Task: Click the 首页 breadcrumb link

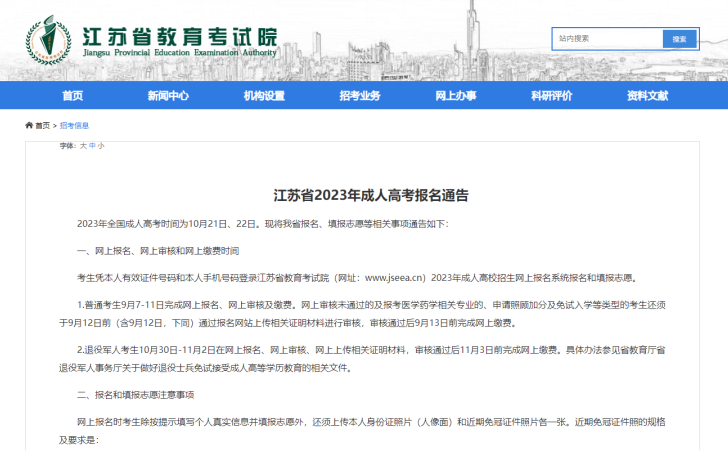Action: [43, 126]
